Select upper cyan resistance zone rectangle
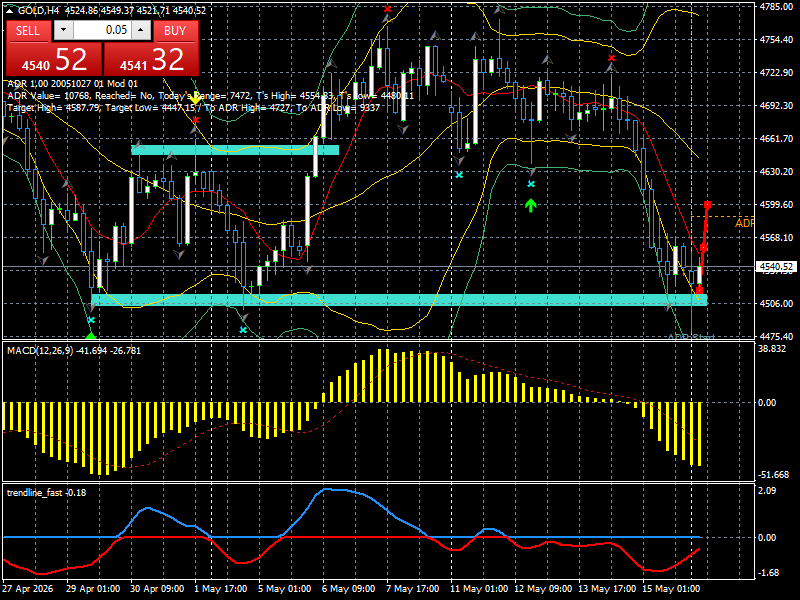 click(235, 149)
